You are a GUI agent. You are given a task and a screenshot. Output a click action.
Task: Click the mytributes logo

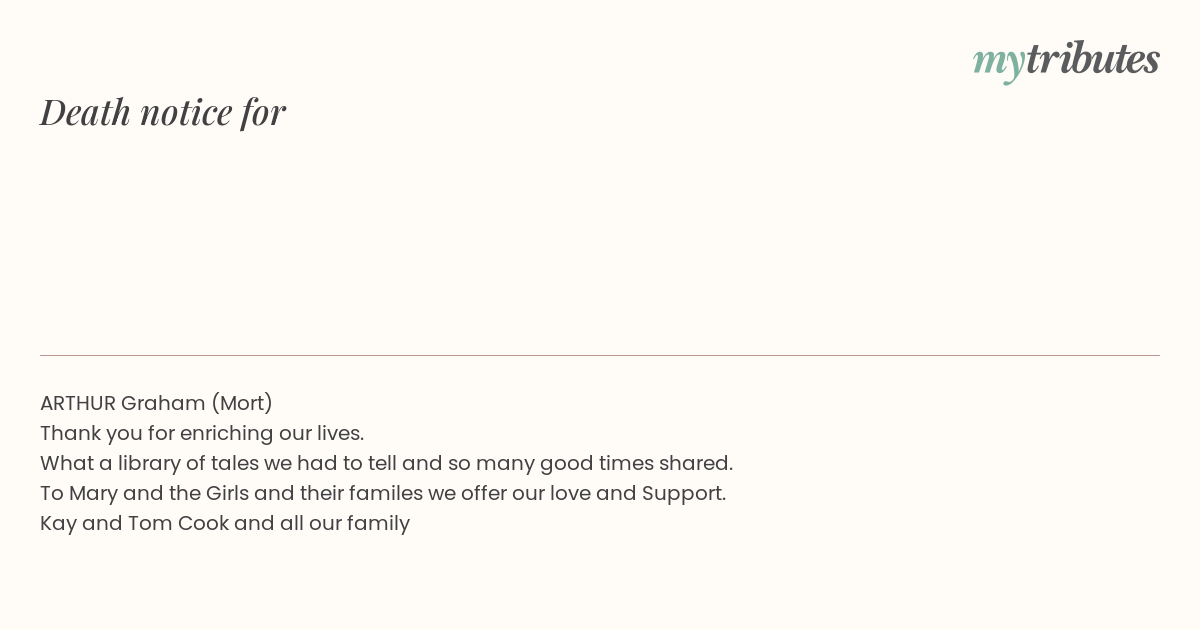pos(1066,60)
